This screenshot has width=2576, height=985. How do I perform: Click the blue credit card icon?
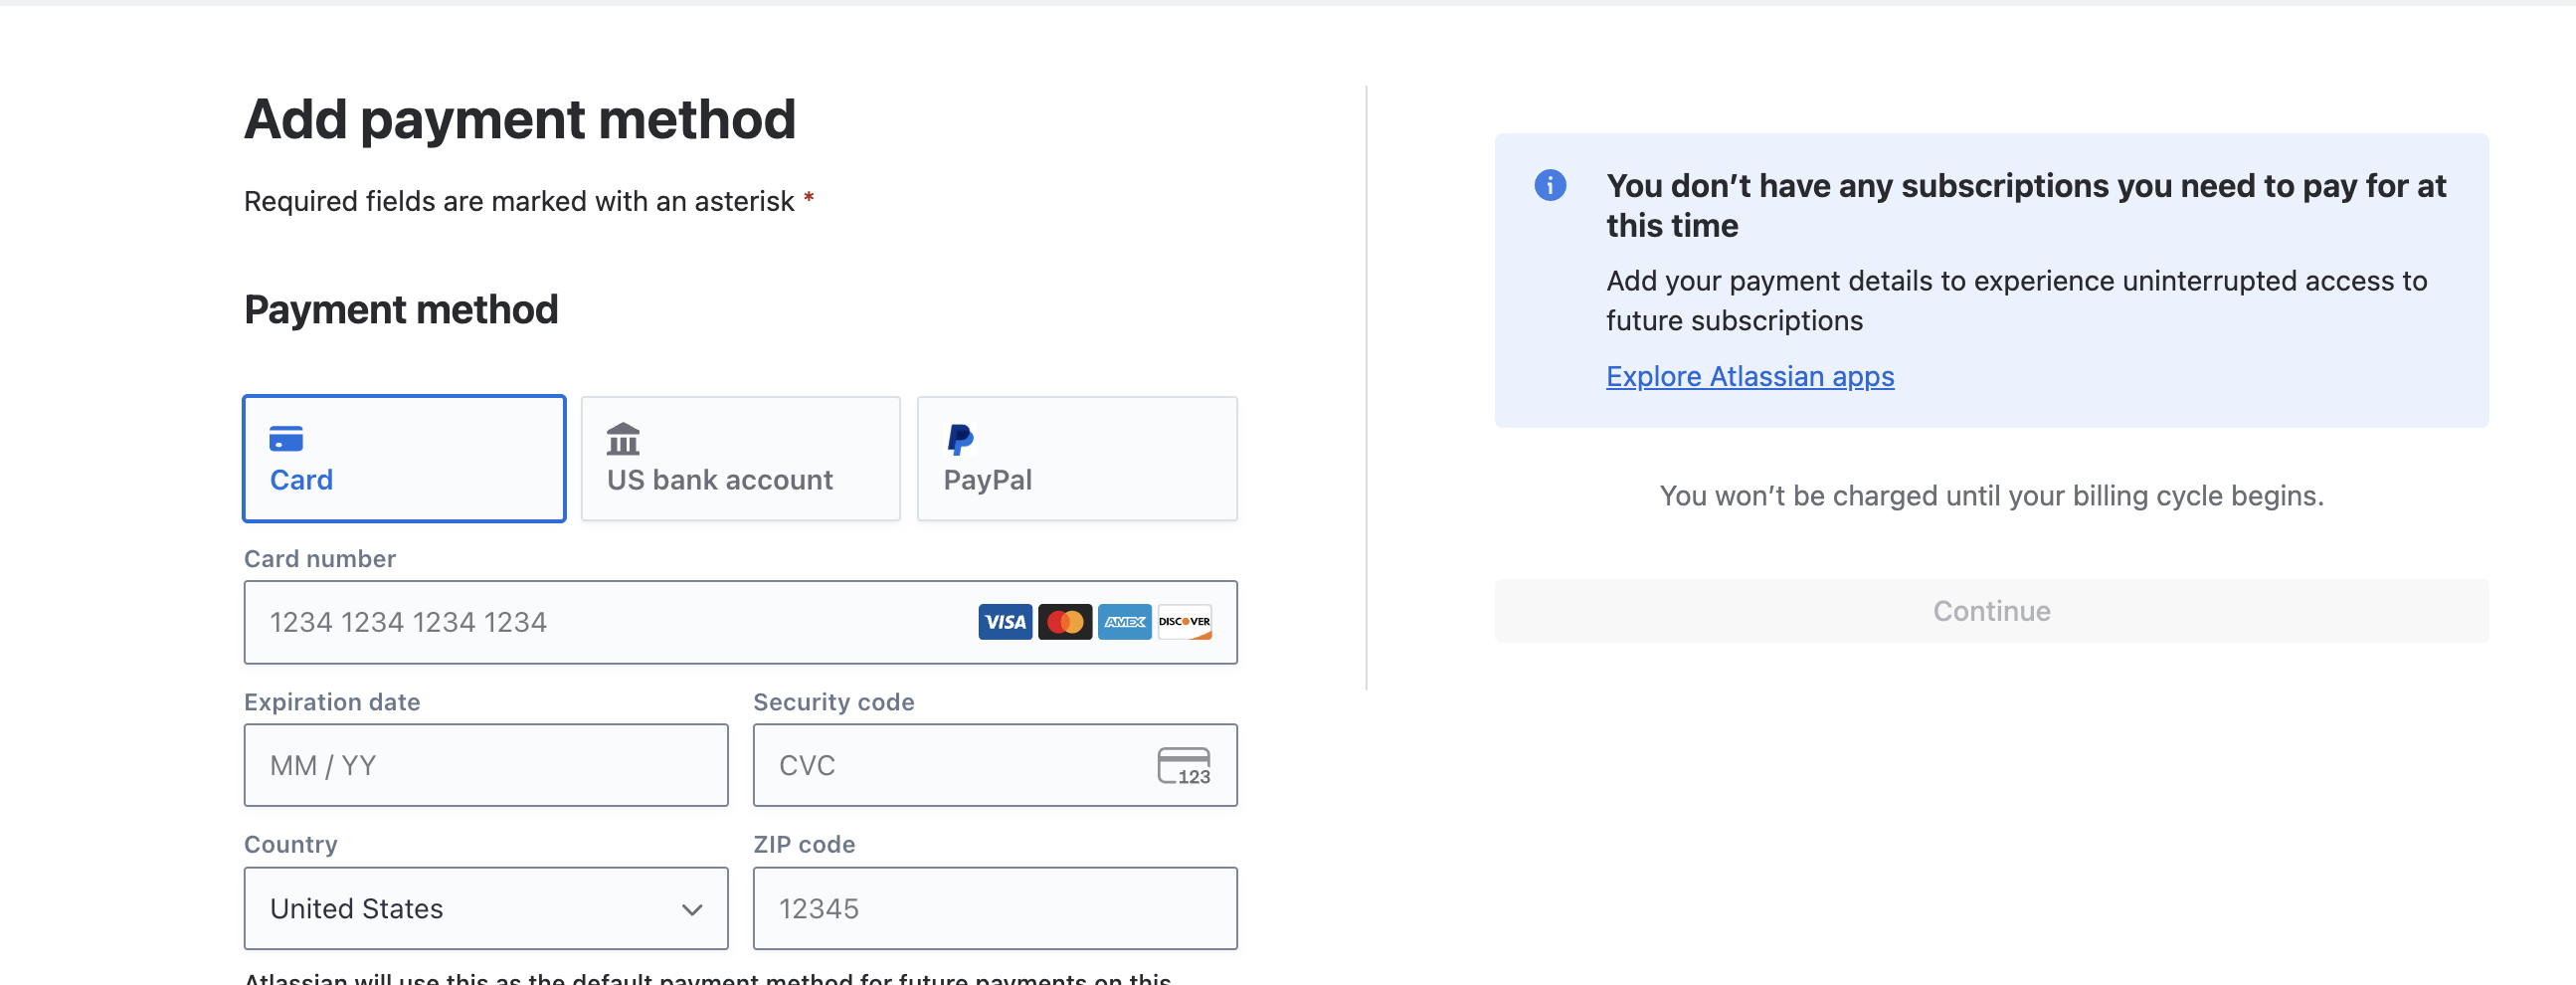286,439
